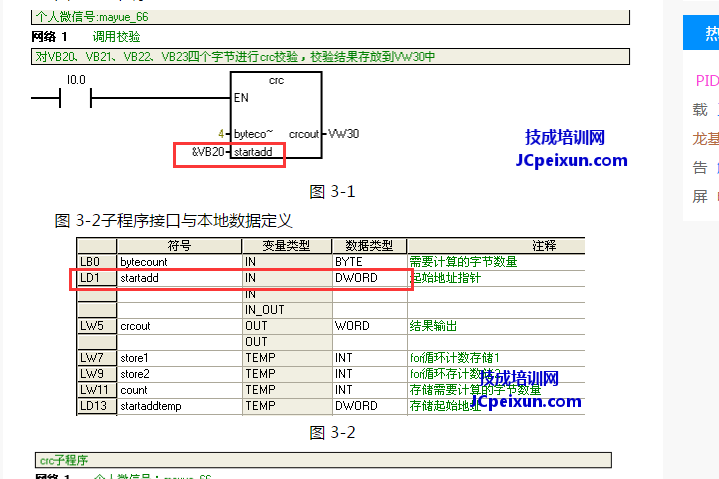Click the EN input of crc block

(x=241, y=98)
